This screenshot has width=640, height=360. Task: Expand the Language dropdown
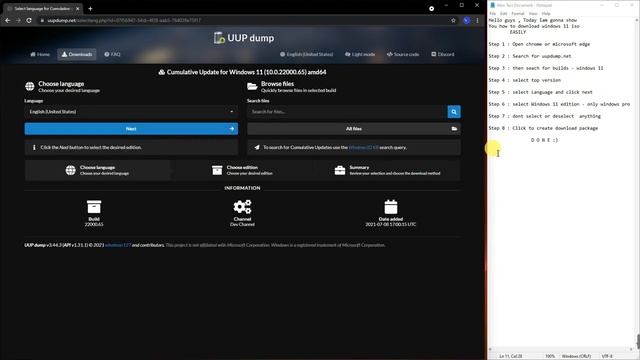[x=131, y=112]
